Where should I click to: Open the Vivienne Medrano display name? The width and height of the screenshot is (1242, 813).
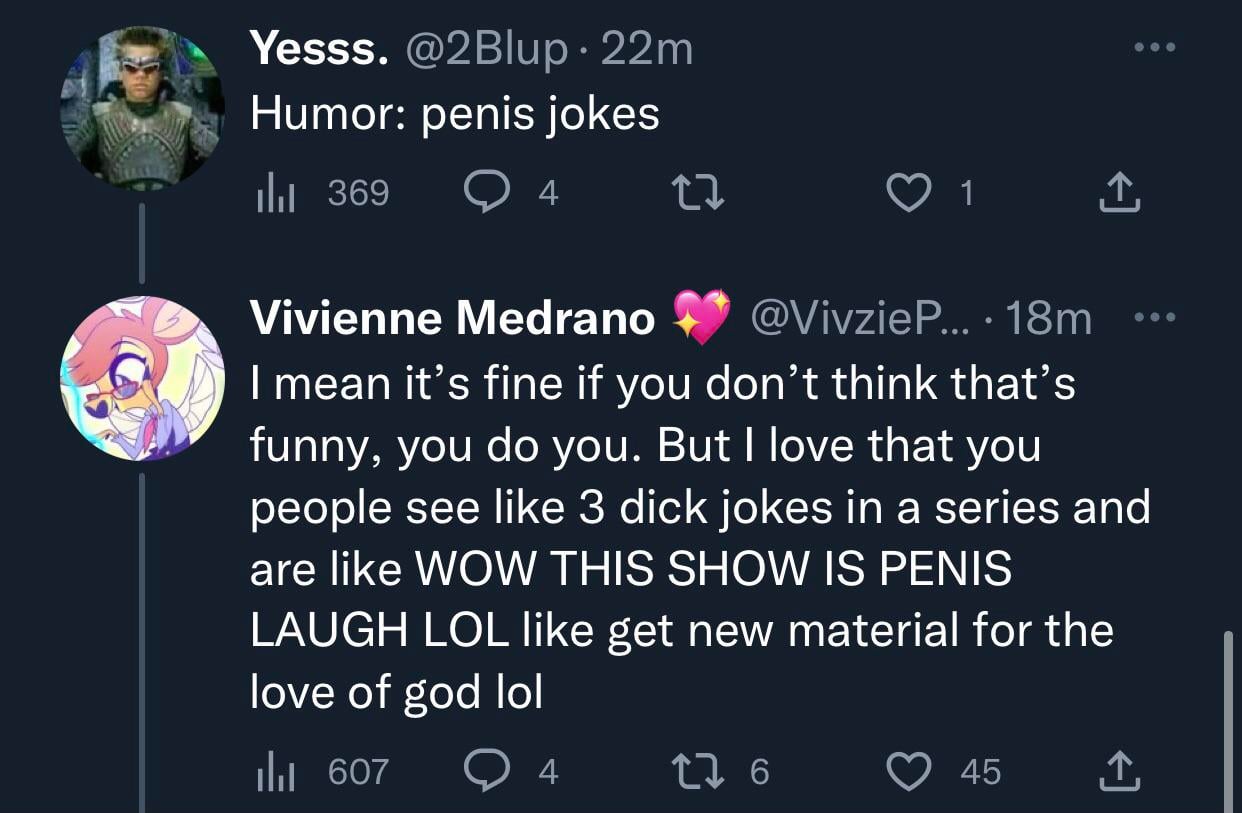coord(453,318)
